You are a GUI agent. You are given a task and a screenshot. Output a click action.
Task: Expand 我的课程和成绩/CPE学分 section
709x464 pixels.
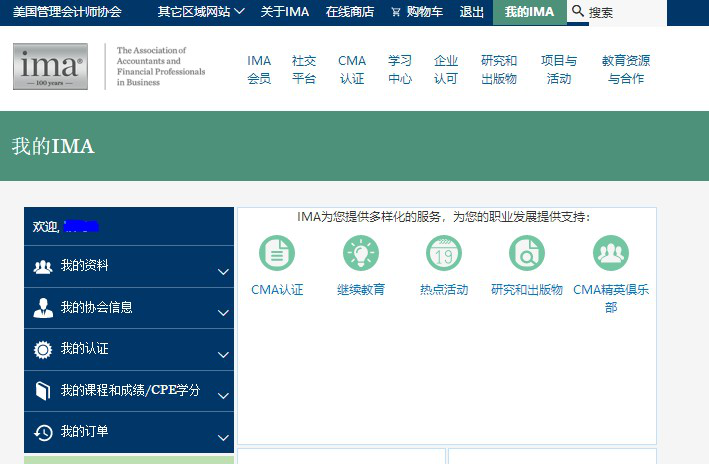[129, 391]
